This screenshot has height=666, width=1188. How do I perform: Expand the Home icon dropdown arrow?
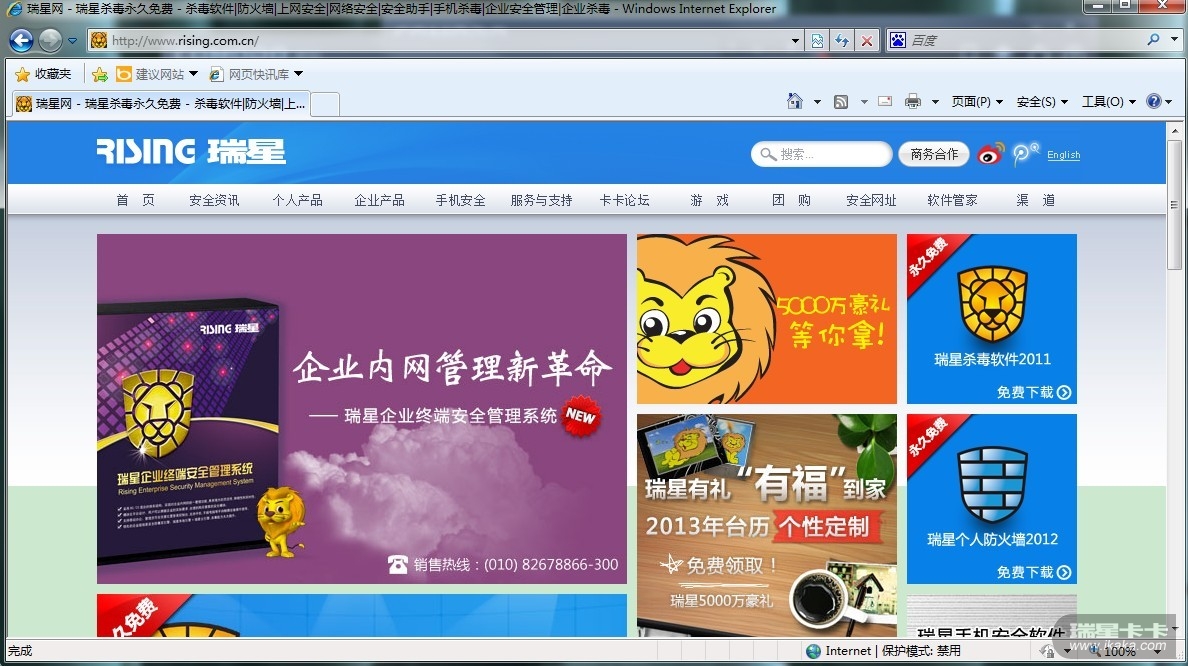tap(817, 102)
